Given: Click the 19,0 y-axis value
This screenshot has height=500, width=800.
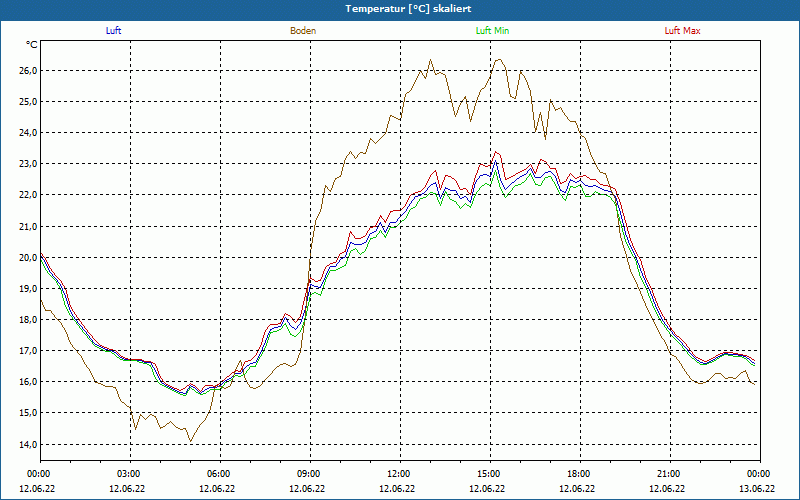Looking at the screenshot, I should pos(29,288).
